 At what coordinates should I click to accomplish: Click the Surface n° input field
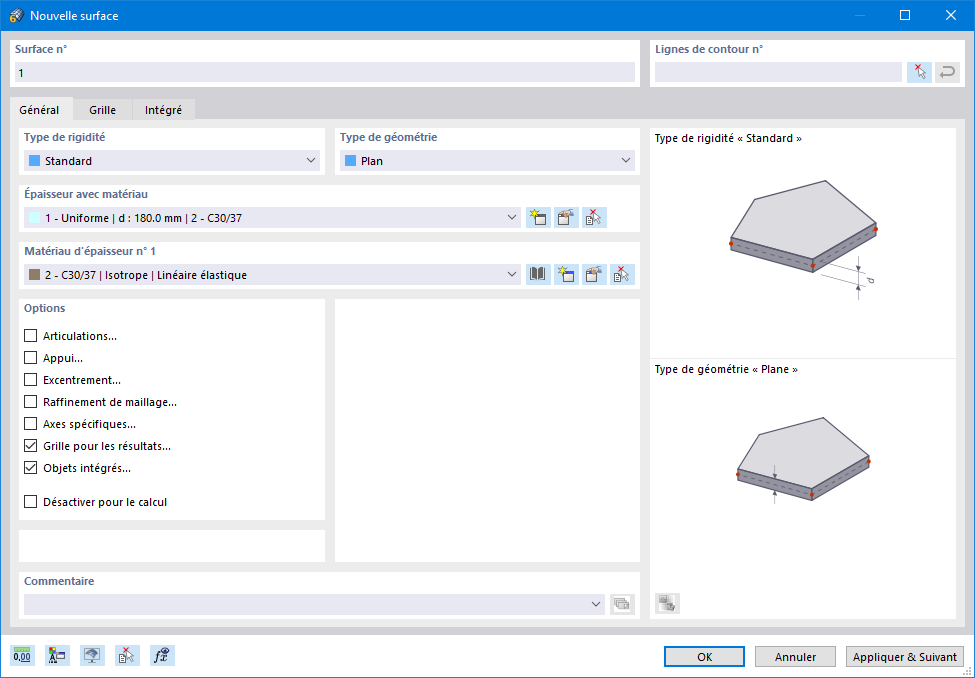click(325, 72)
